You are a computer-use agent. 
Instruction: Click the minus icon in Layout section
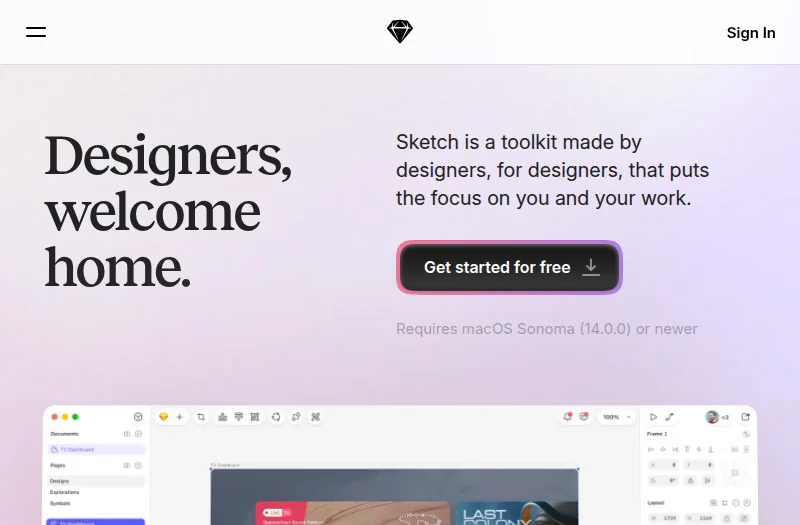pyautogui.click(x=736, y=503)
